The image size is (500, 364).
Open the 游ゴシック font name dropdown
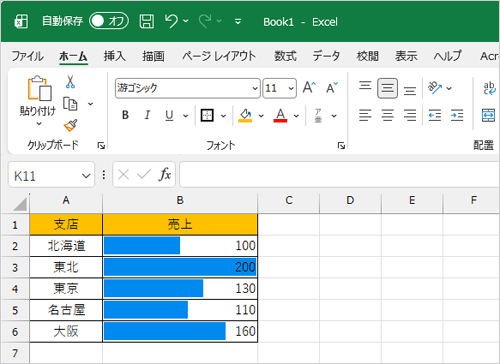click(255, 88)
